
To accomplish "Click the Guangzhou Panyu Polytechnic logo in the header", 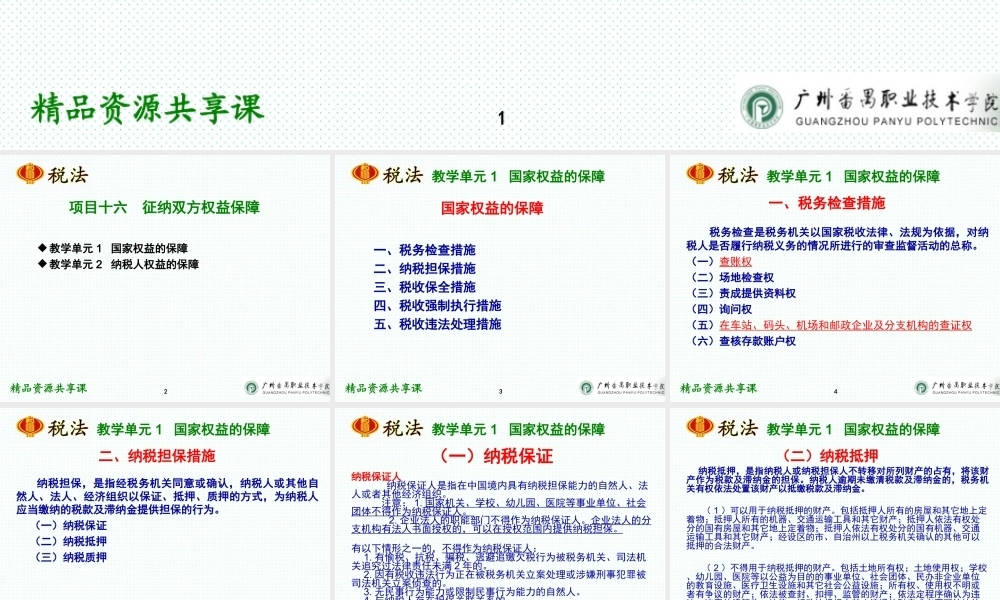I will (x=761, y=107).
